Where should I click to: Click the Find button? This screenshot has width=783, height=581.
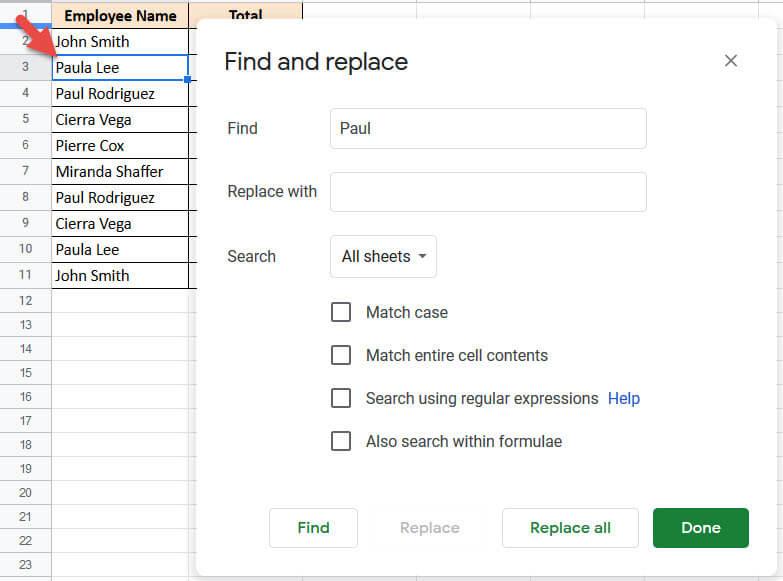(313, 528)
